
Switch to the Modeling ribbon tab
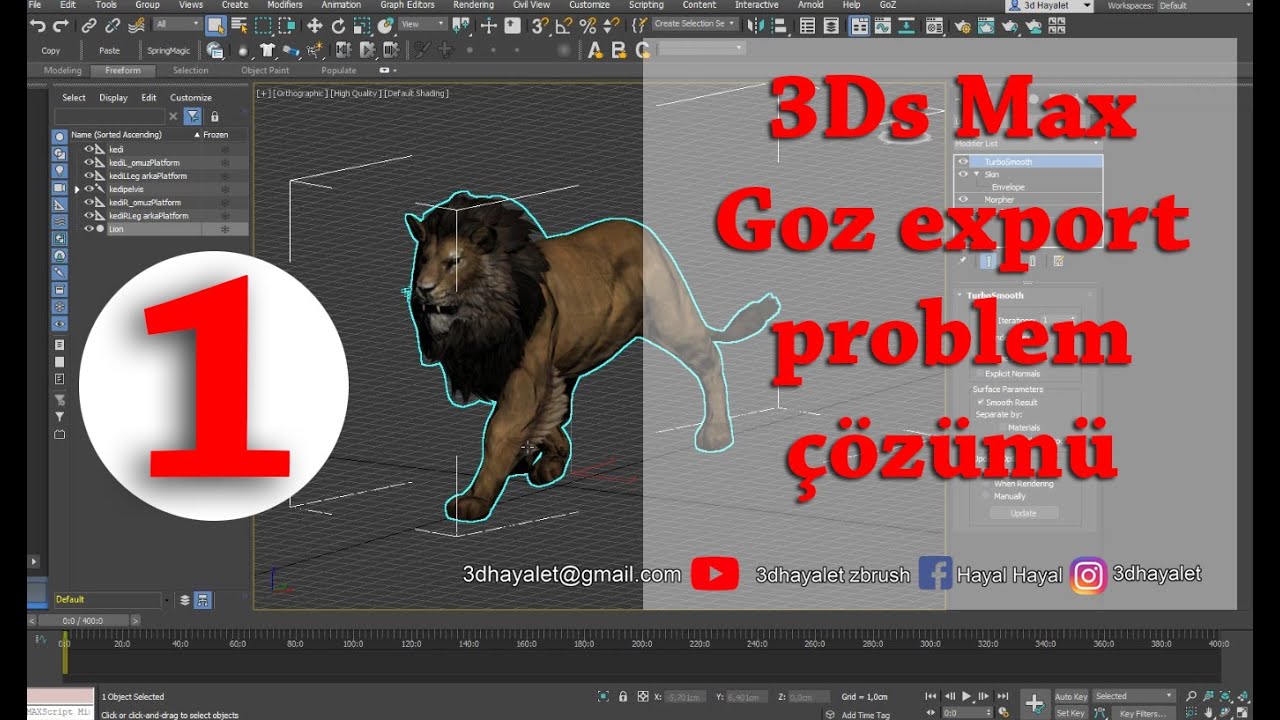pyautogui.click(x=62, y=71)
